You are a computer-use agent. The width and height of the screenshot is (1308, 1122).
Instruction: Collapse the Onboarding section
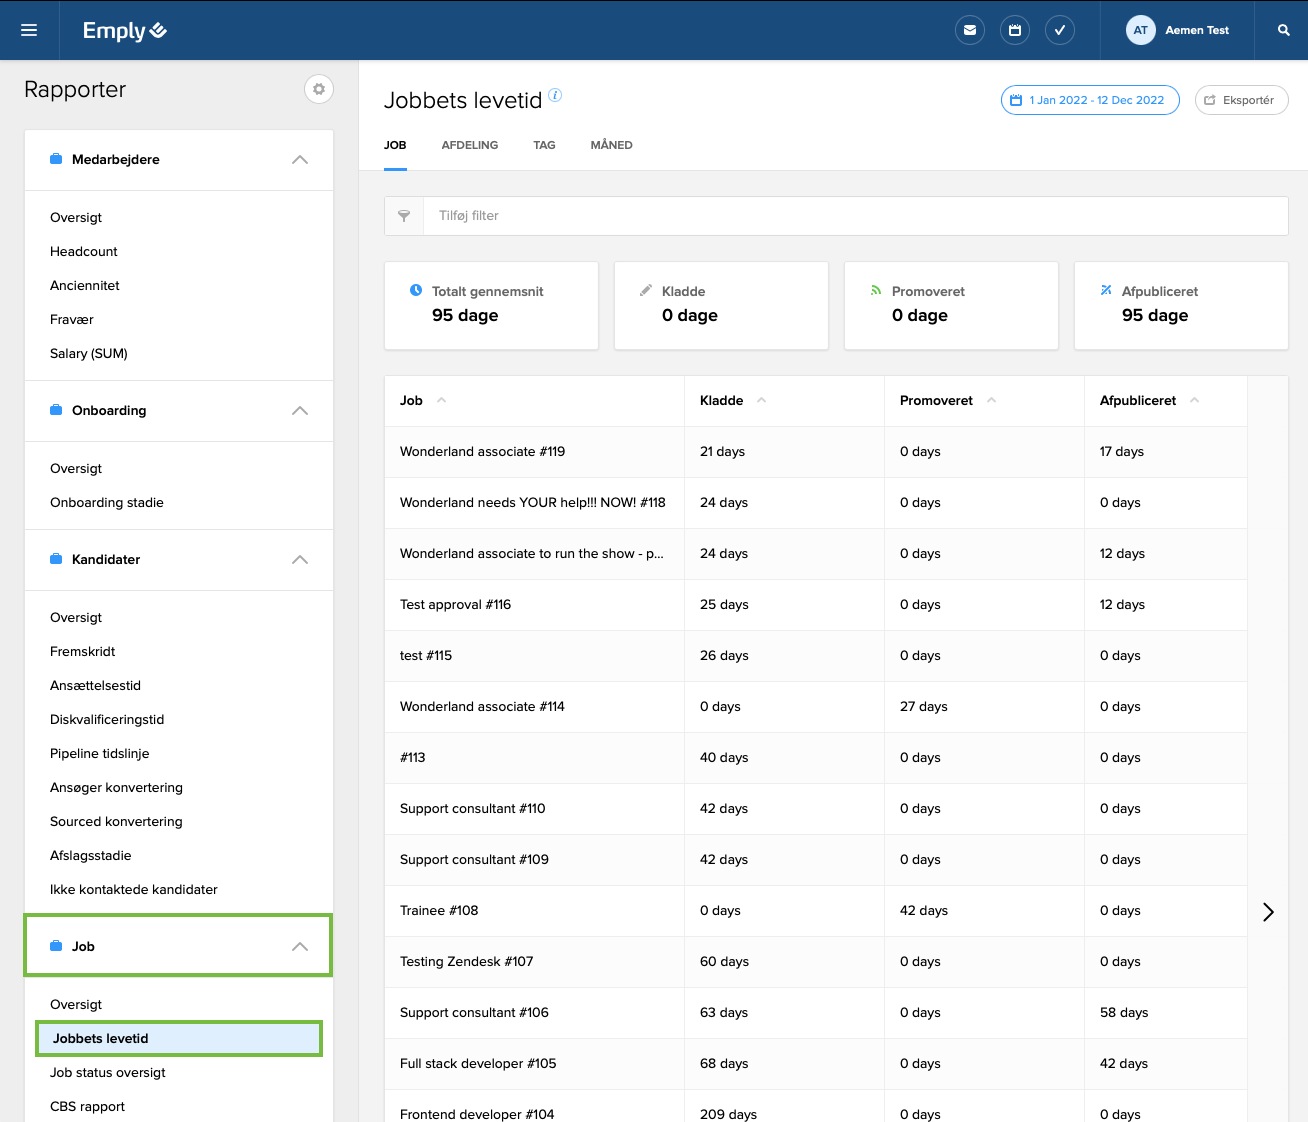(299, 411)
